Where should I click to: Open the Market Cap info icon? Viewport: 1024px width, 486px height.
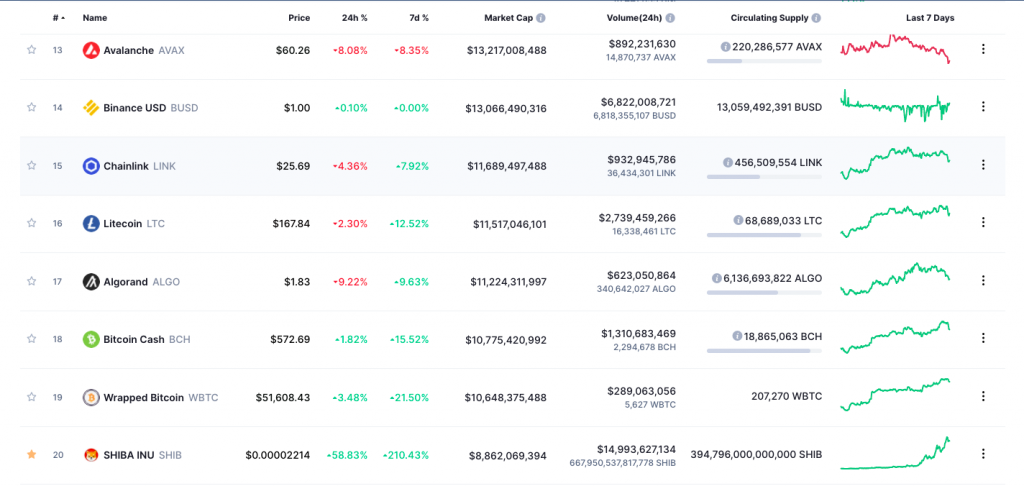(541, 18)
